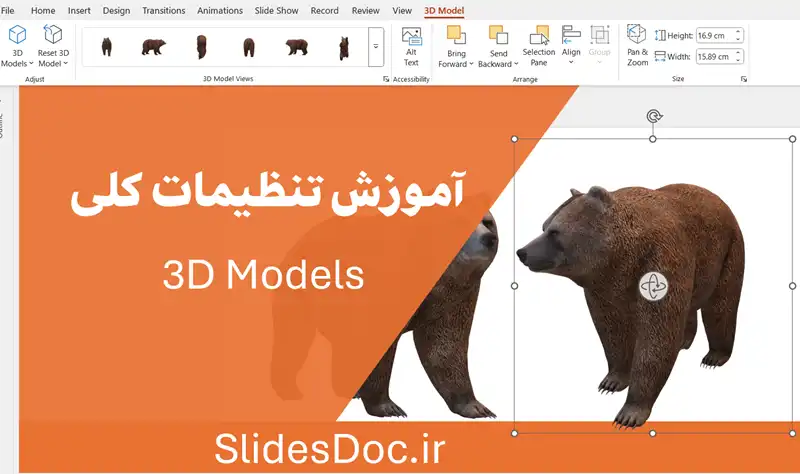This screenshot has width=800, height=474.
Task: Expand the Reset 3D Model dropdown arrow
Action: (x=66, y=64)
